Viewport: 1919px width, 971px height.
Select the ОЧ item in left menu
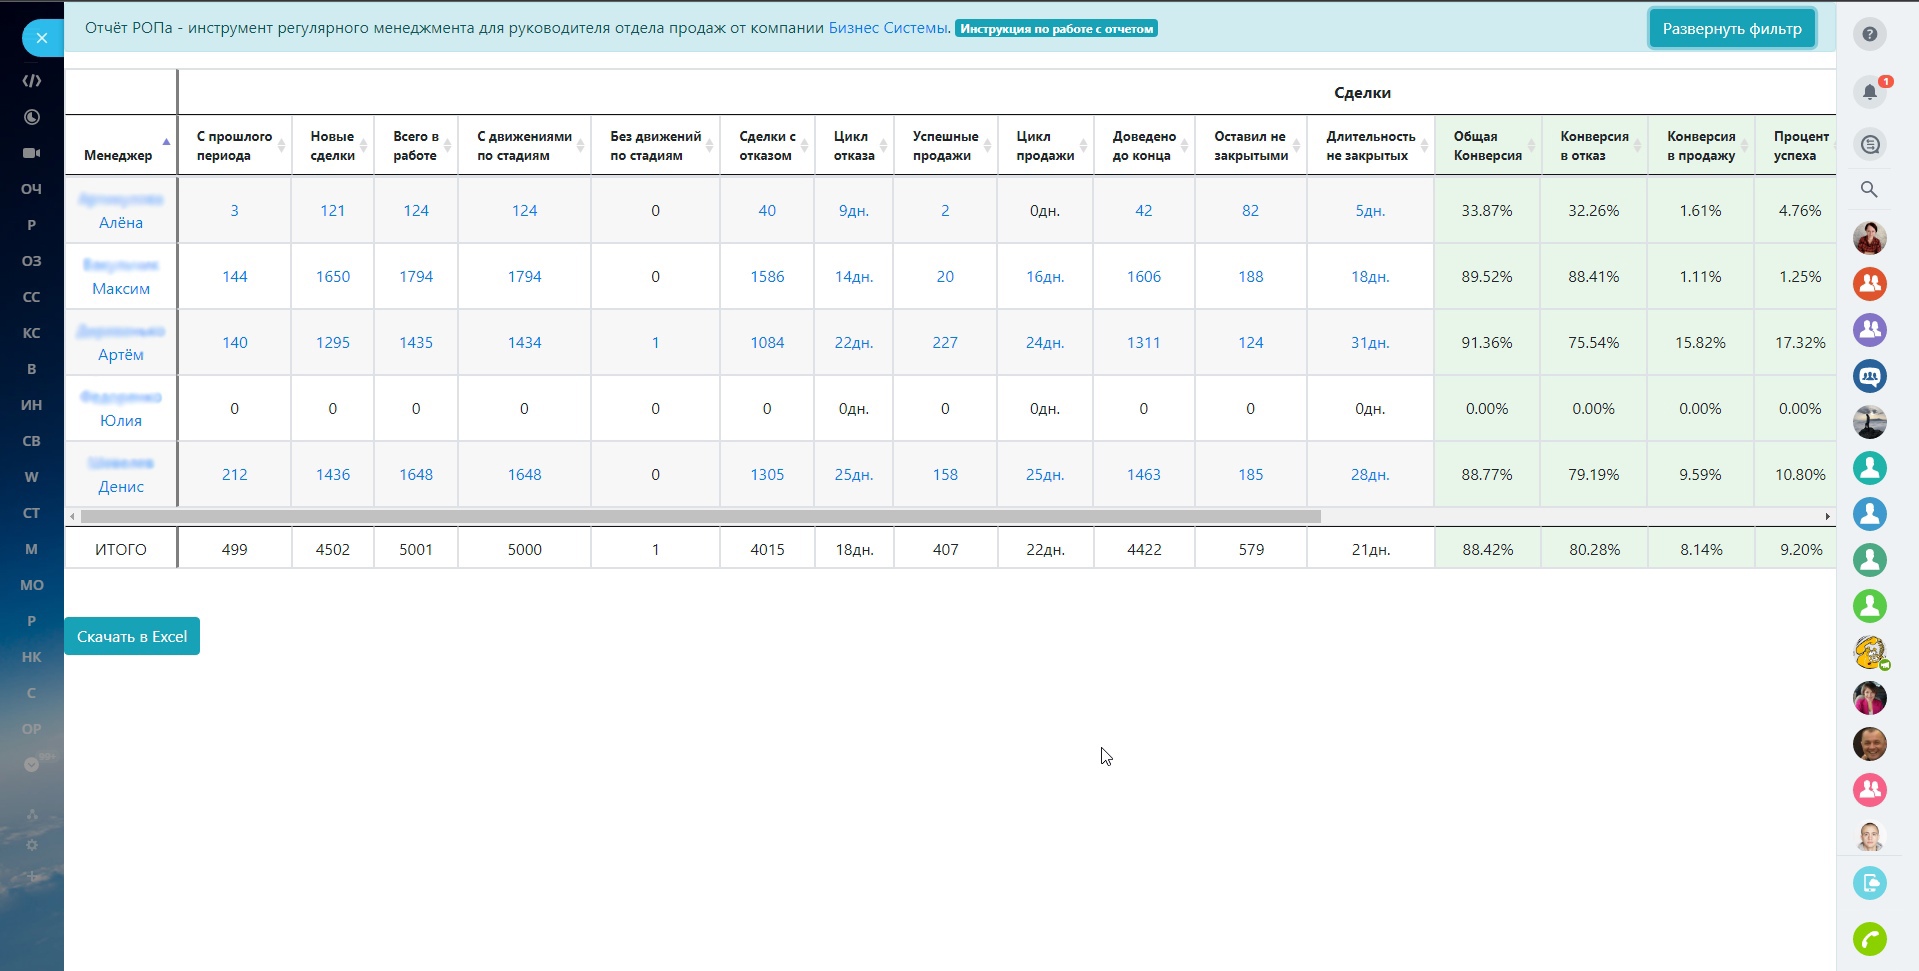pyautogui.click(x=31, y=189)
